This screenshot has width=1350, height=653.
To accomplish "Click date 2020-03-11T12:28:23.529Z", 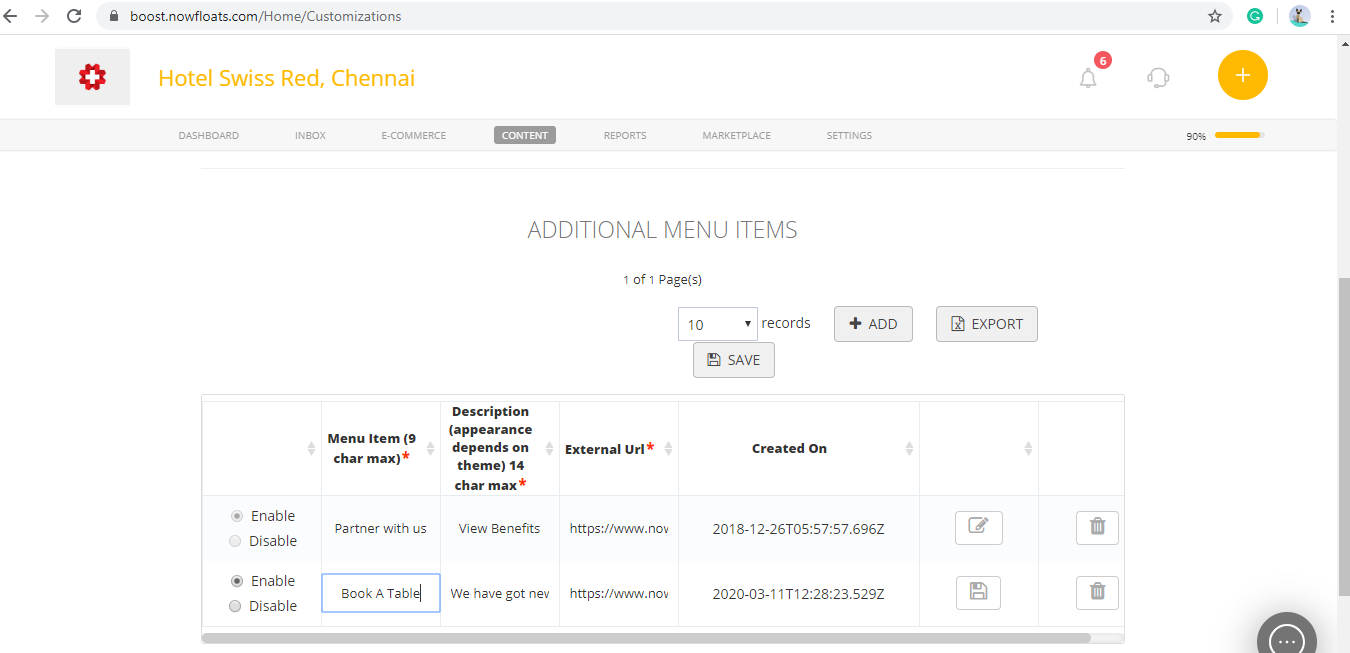I will pyautogui.click(x=799, y=593).
